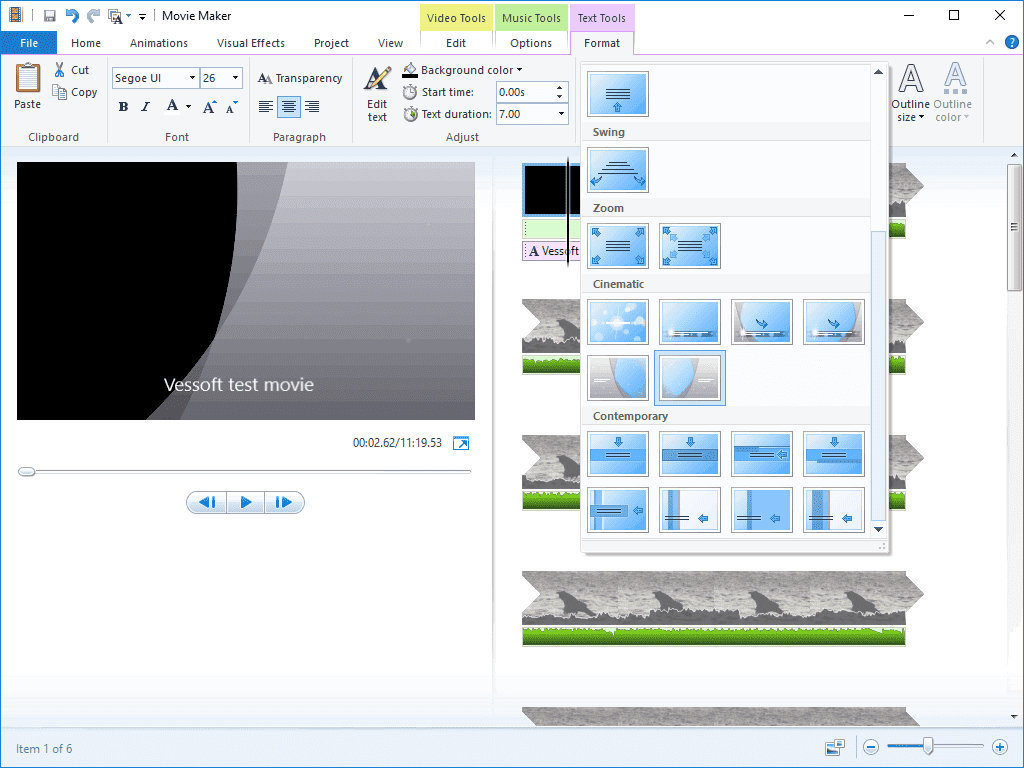
Task: Click the Next frame button
Action: [284, 502]
